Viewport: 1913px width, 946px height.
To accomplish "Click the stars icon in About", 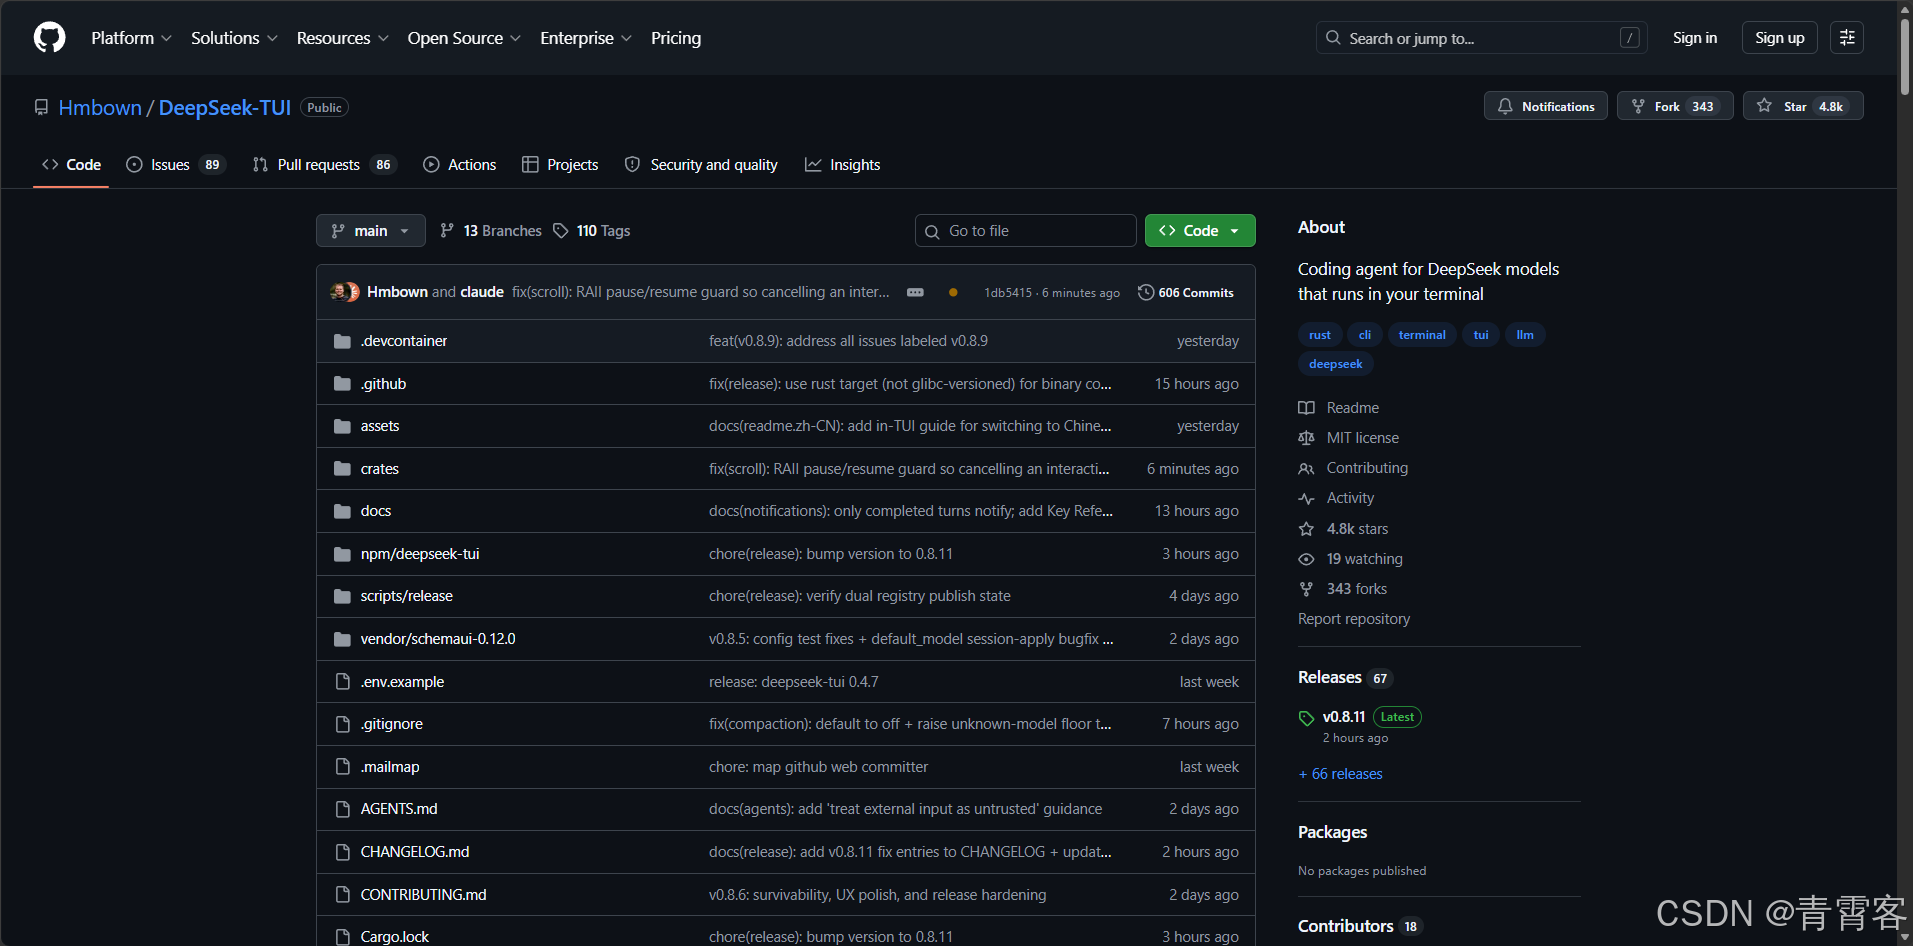I will [1306, 529].
